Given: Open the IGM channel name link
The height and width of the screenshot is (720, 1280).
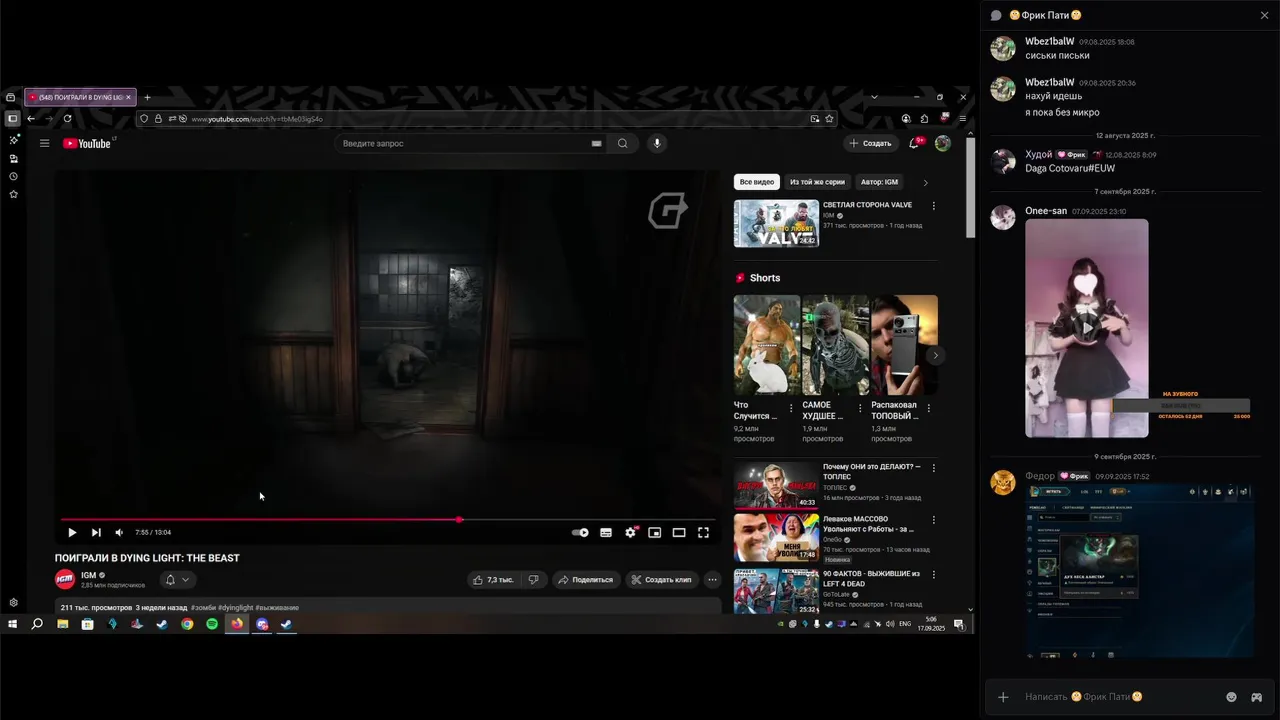Looking at the screenshot, I should point(88,575).
